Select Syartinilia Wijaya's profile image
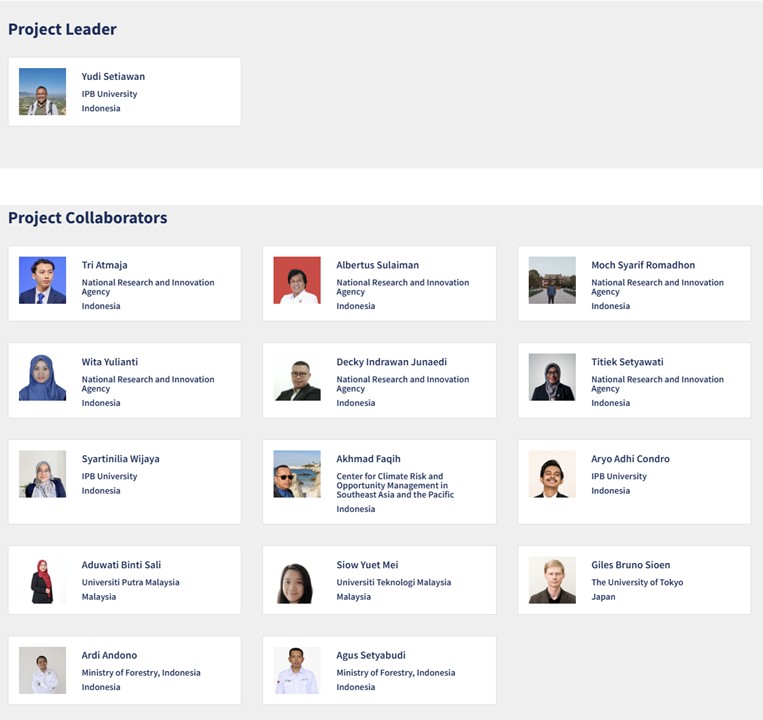The width and height of the screenshot is (763, 720). point(42,474)
